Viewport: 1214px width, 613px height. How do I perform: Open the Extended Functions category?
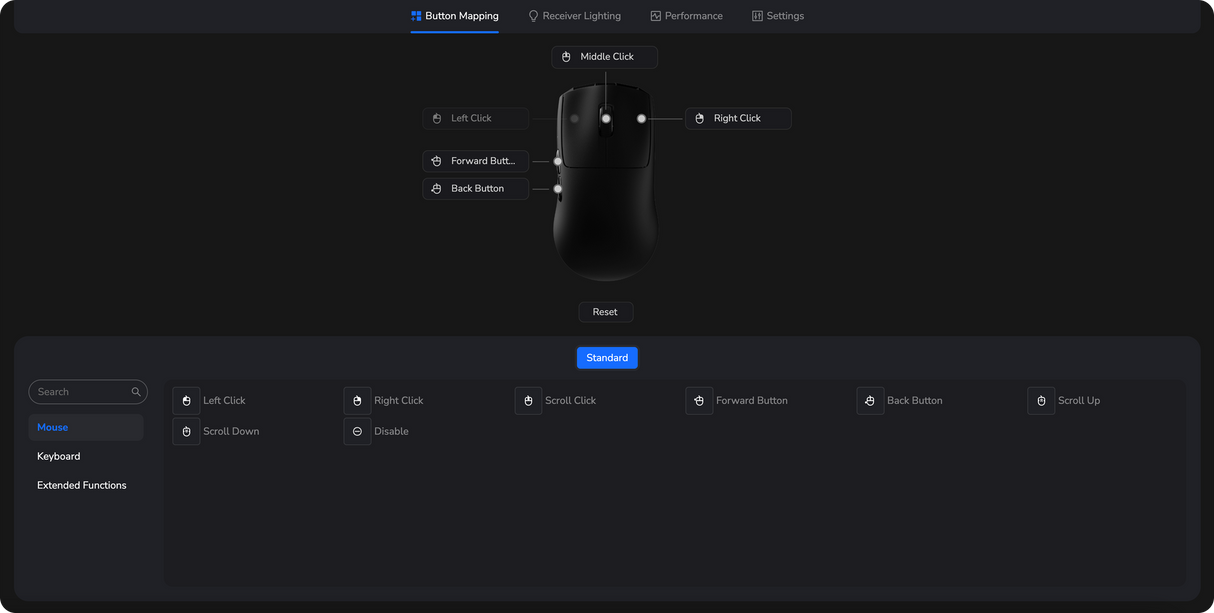click(82, 486)
